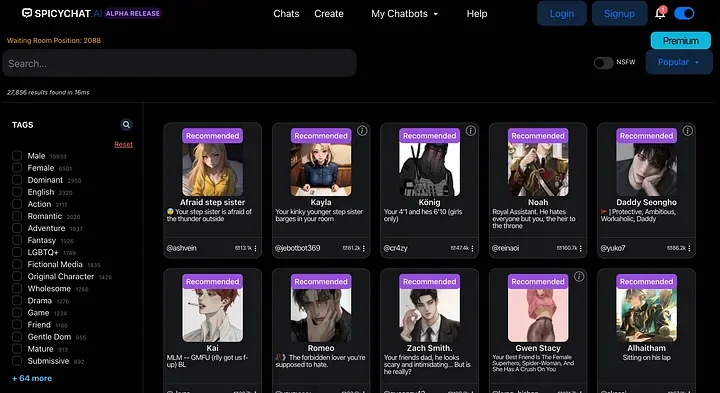720x393 pixels.
Task: Click the Login button
Action: (562, 13)
